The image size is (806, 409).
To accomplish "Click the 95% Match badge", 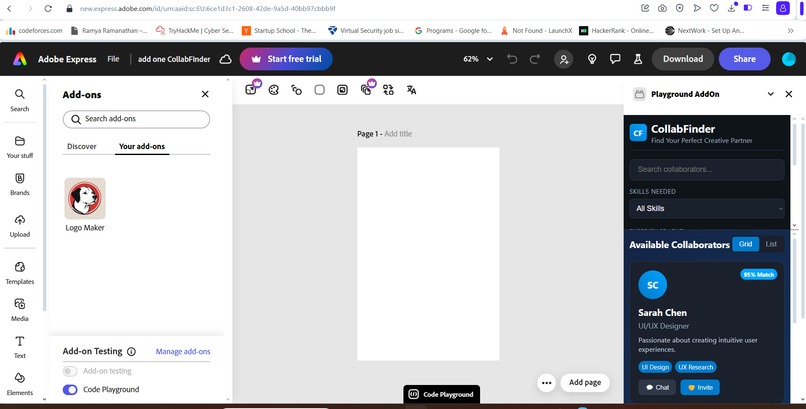I will [759, 275].
